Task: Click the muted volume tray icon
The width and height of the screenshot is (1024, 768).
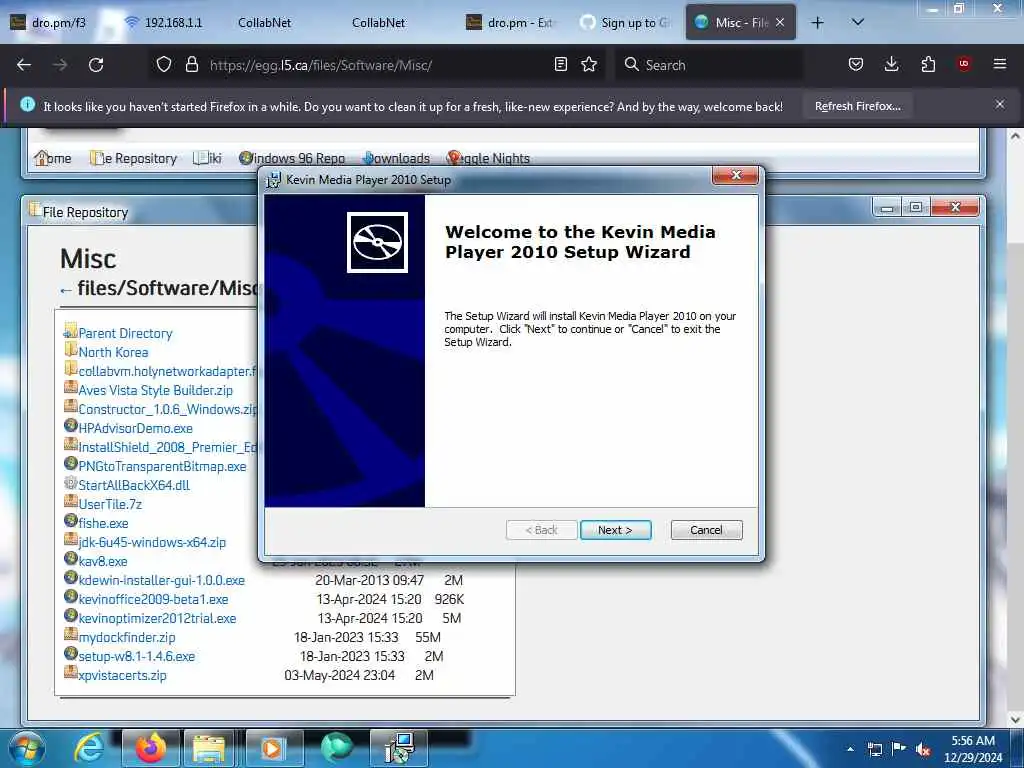Action: point(923,749)
